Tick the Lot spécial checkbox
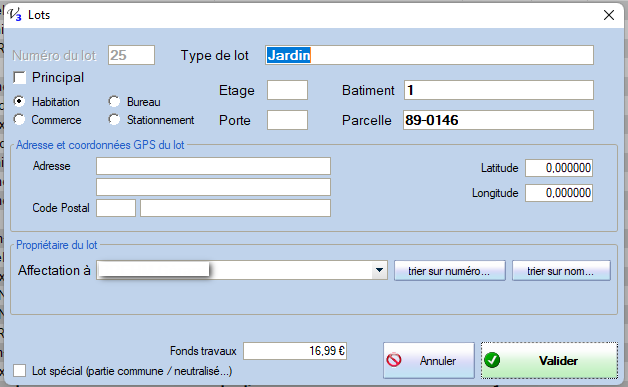 pos(19,371)
